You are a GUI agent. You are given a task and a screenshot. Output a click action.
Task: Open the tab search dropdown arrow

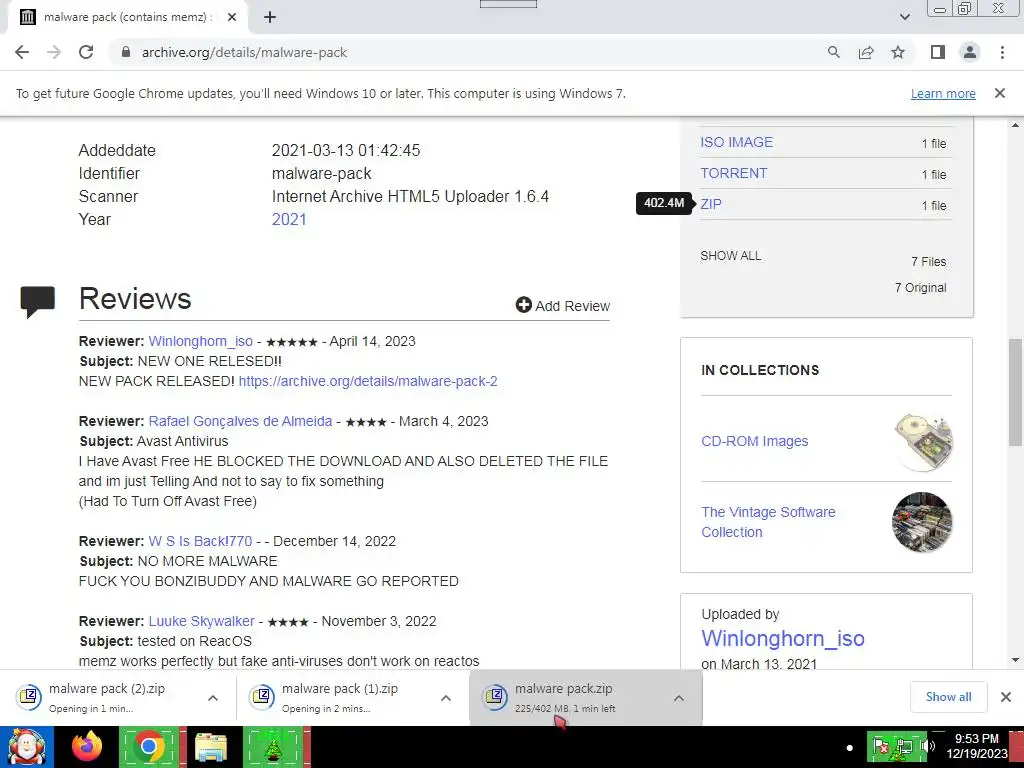(904, 17)
